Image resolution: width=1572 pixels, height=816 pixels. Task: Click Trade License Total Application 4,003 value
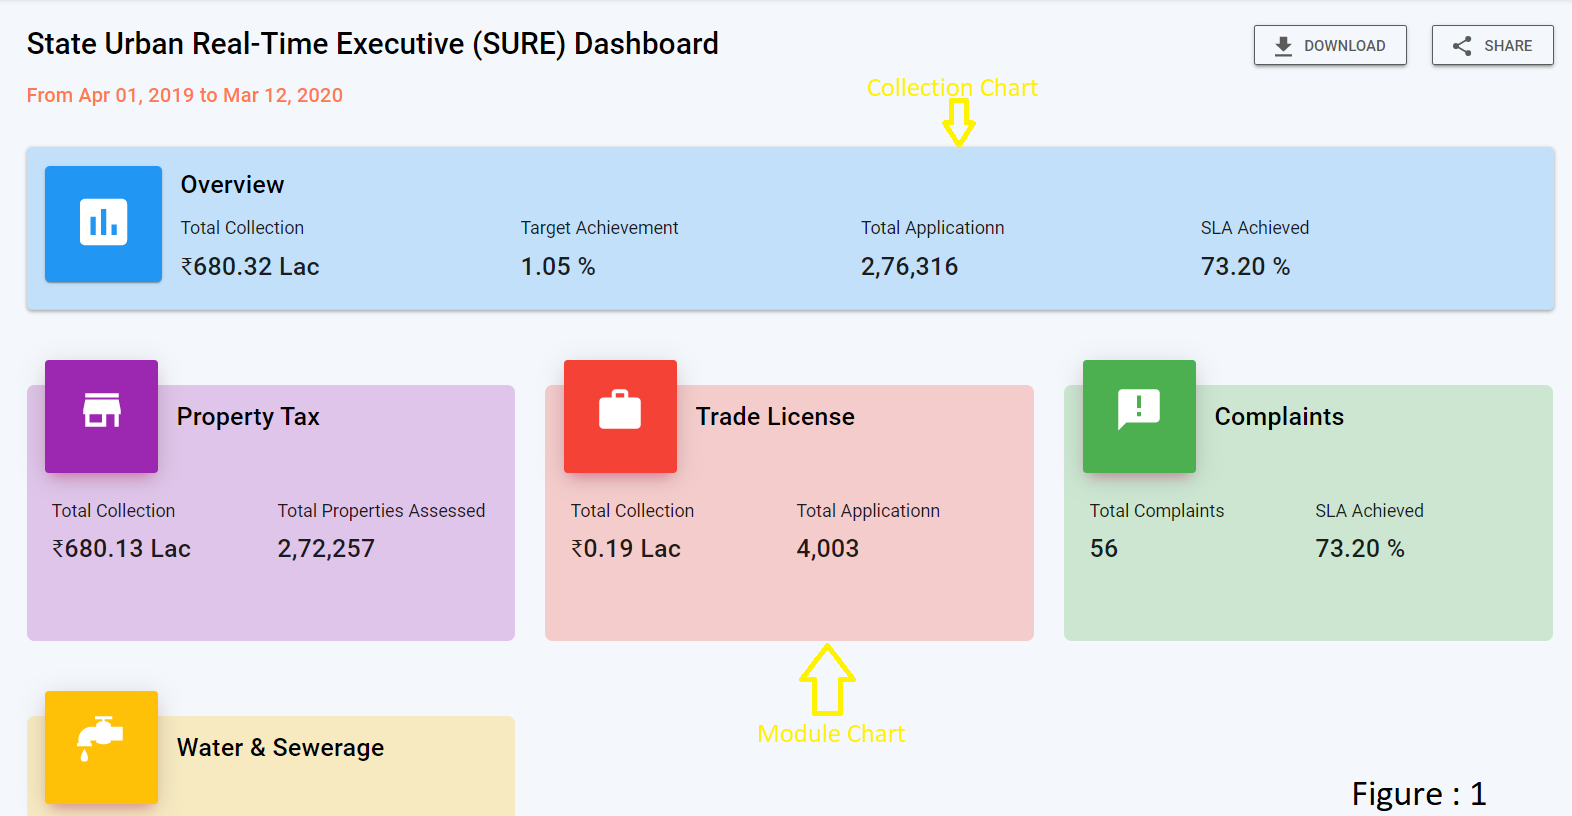pos(827,549)
